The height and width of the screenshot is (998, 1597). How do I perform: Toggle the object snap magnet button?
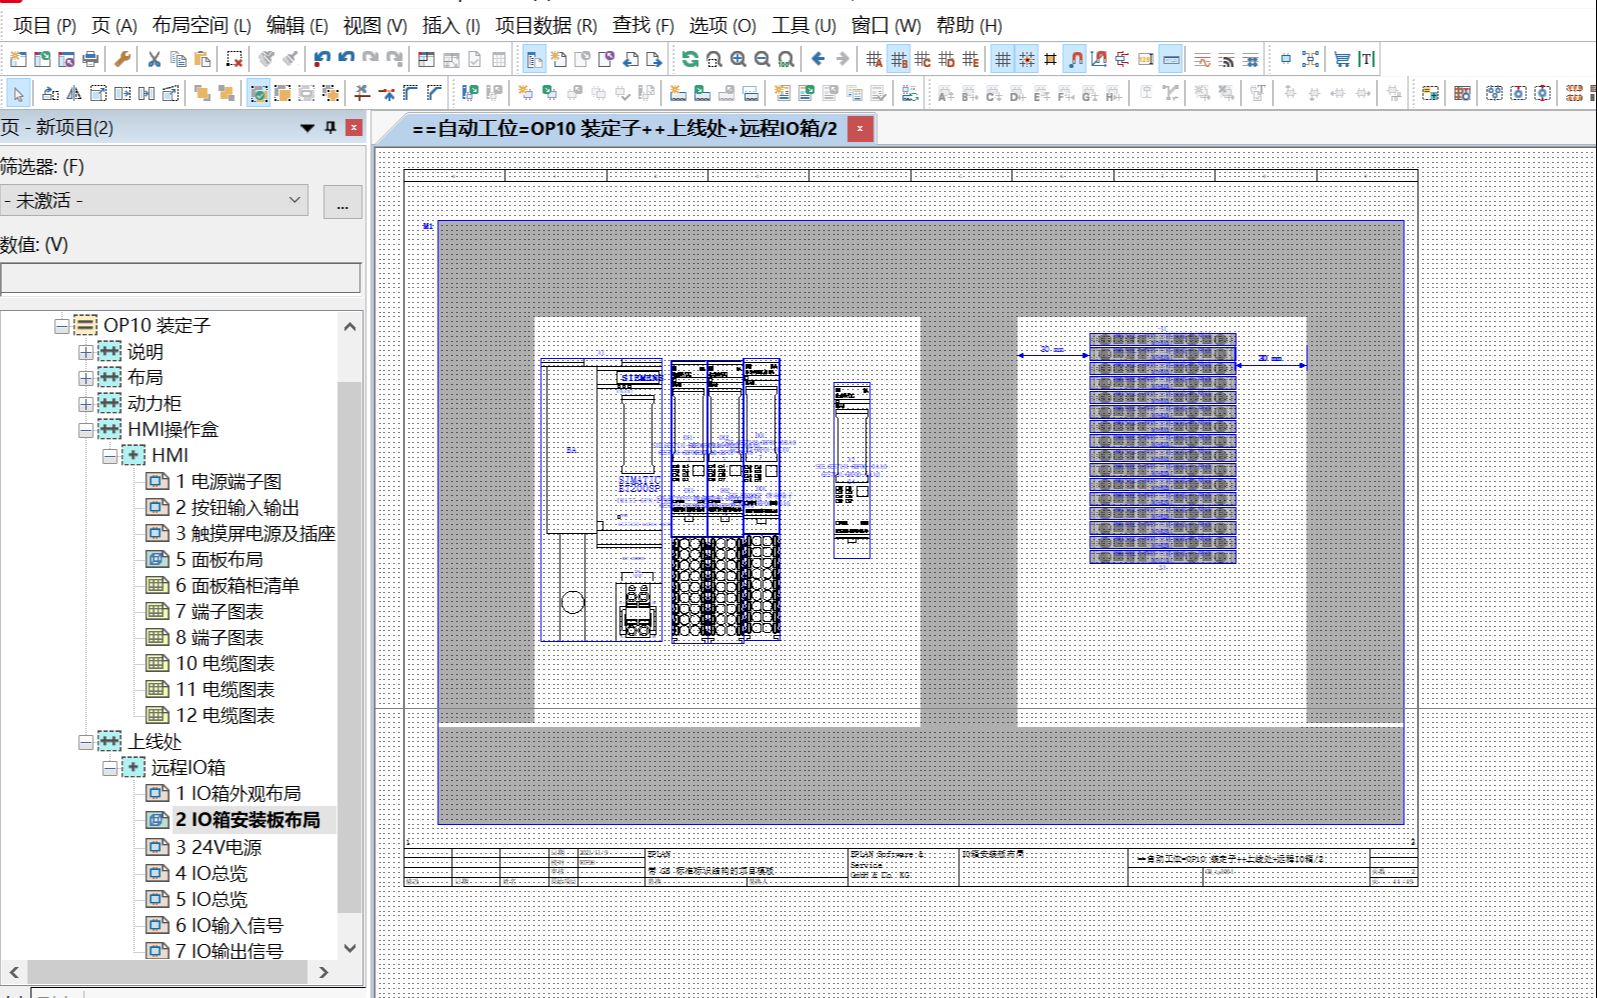tap(1075, 60)
